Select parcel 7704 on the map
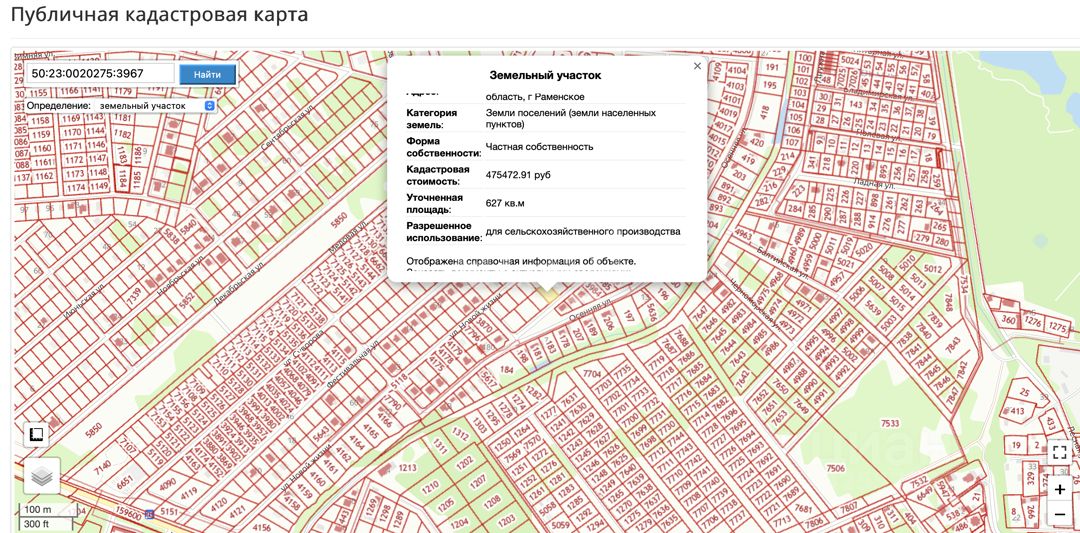Image resolution: width=1080 pixels, height=533 pixels. tap(592, 374)
